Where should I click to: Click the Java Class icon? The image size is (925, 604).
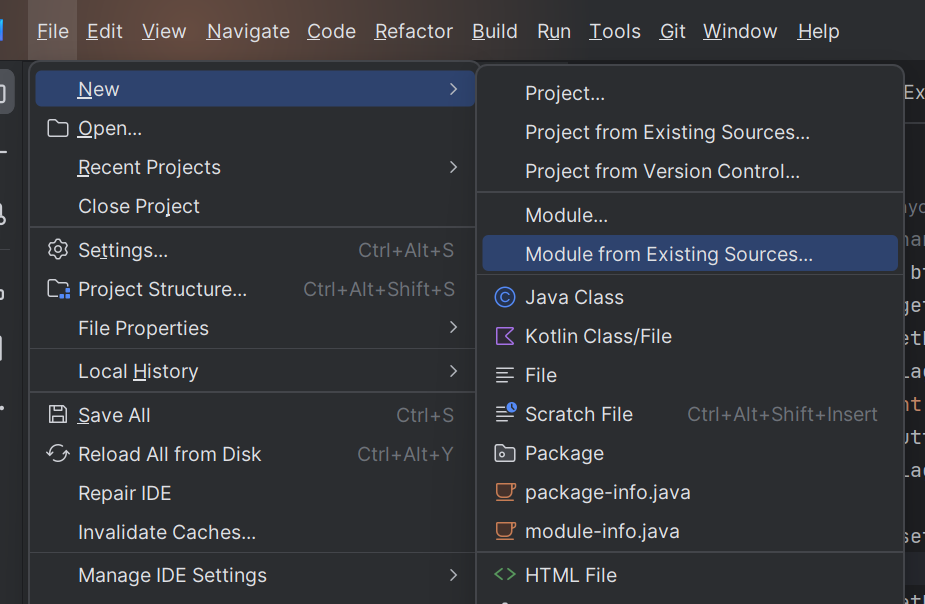[505, 297]
